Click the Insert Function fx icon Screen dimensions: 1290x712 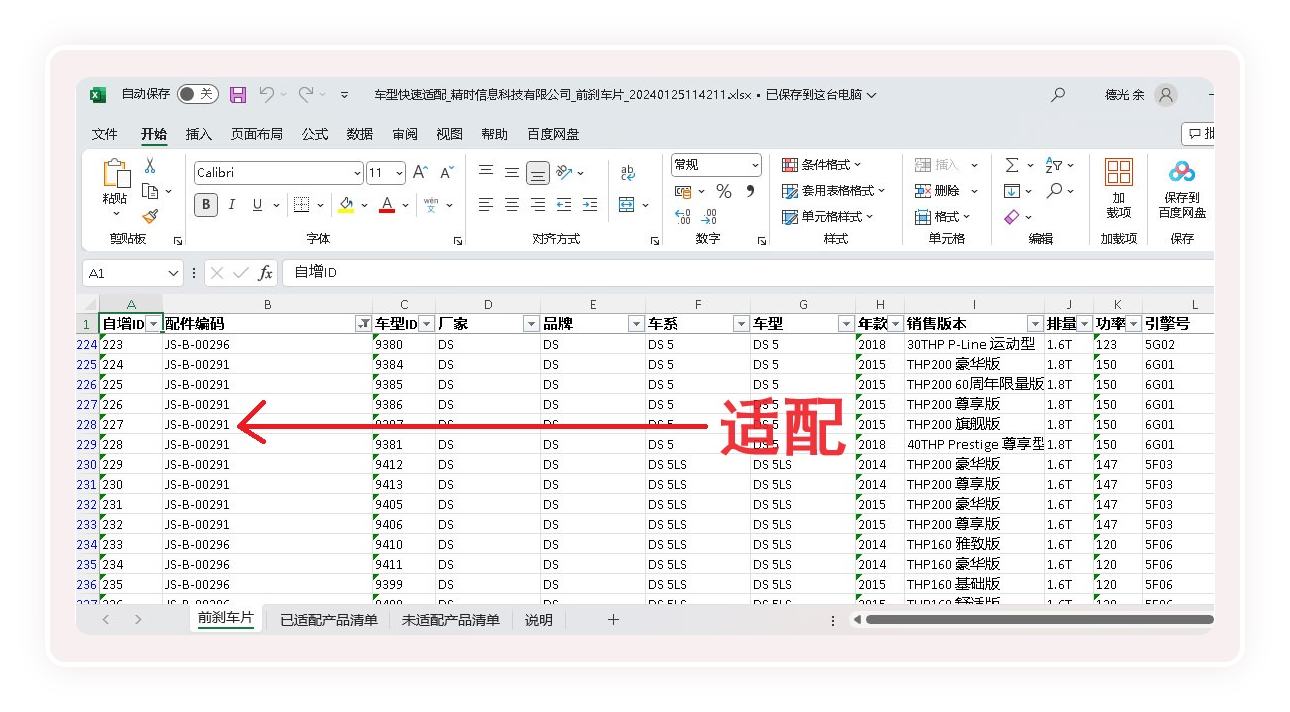click(x=265, y=273)
